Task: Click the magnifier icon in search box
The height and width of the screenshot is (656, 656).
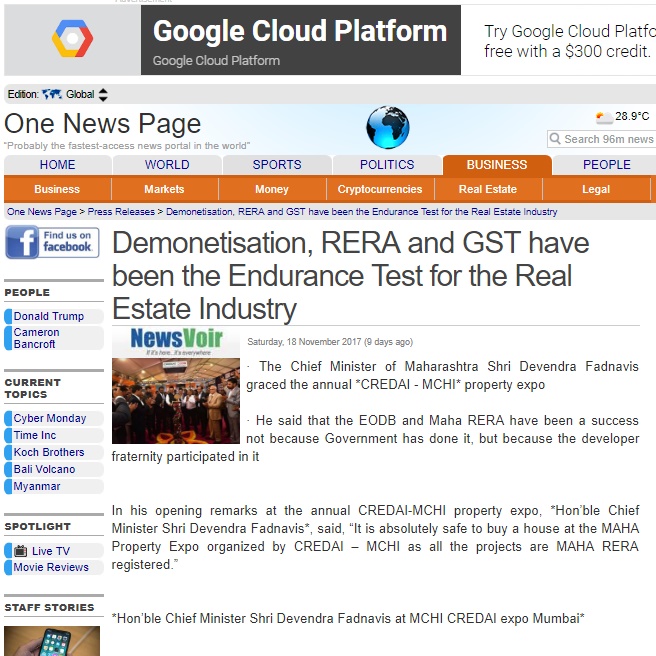Action: (555, 138)
